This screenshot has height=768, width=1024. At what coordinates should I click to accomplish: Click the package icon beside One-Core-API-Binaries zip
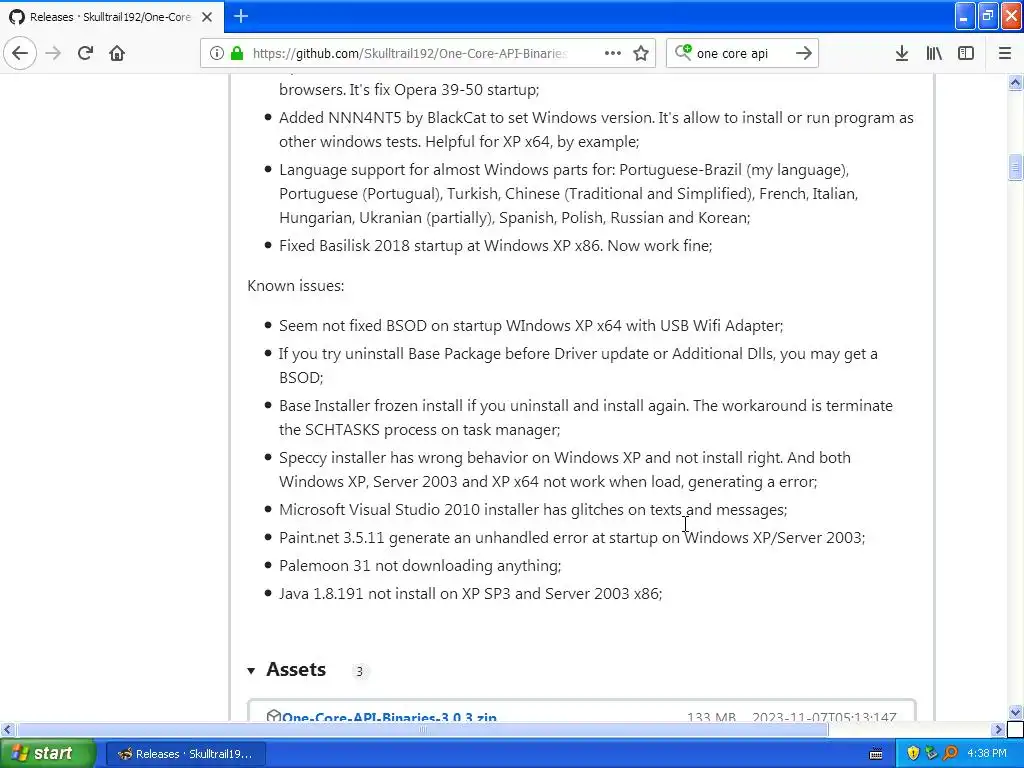pyautogui.click(x=274, y=716)
